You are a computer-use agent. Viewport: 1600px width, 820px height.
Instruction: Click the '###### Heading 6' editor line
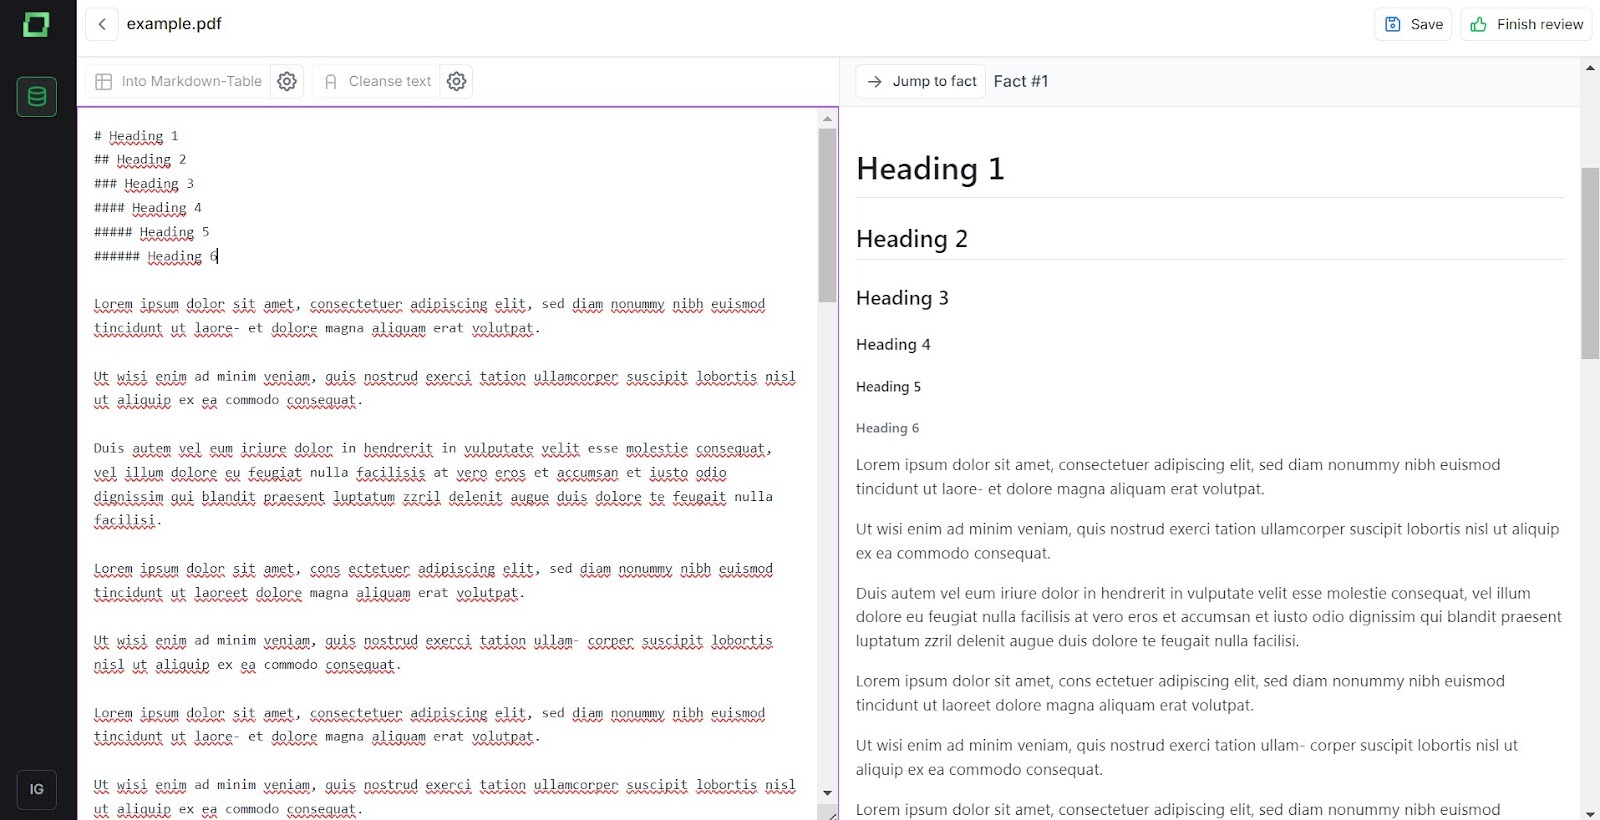click(156, 256)
